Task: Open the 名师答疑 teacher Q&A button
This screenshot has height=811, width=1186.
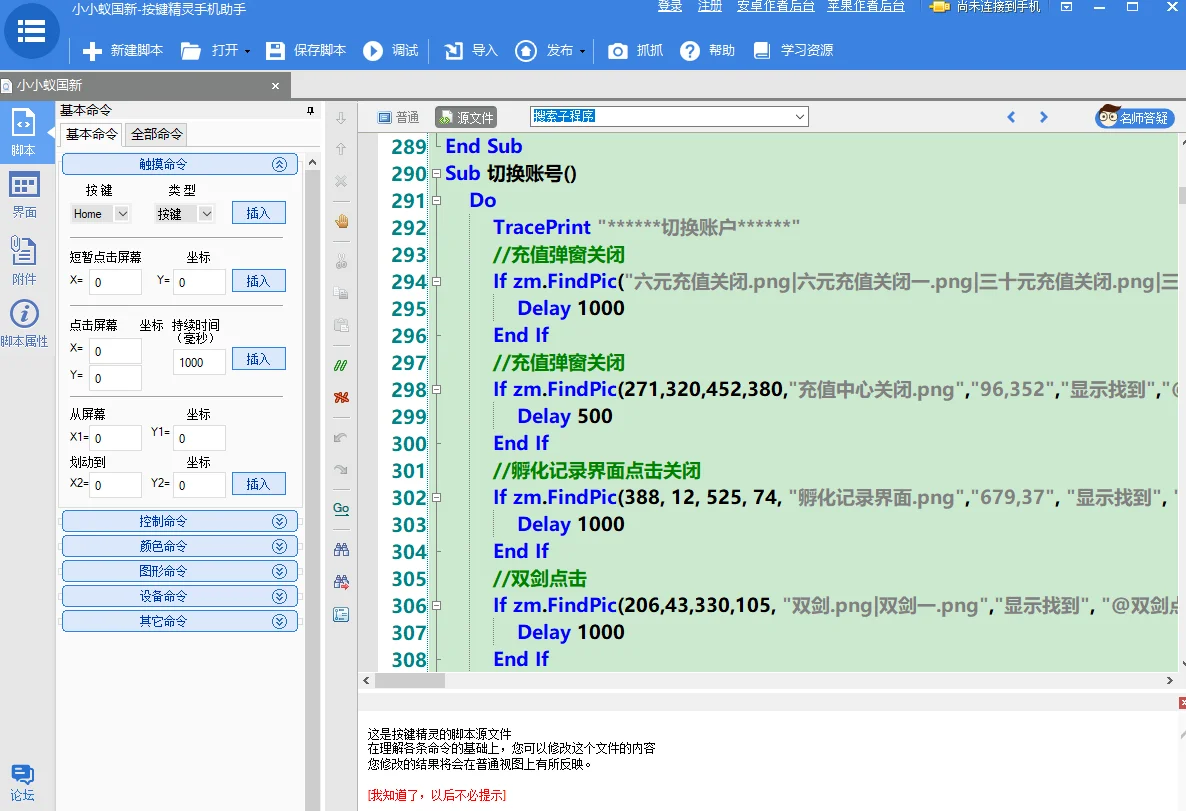Action: tap(1135, 117)
